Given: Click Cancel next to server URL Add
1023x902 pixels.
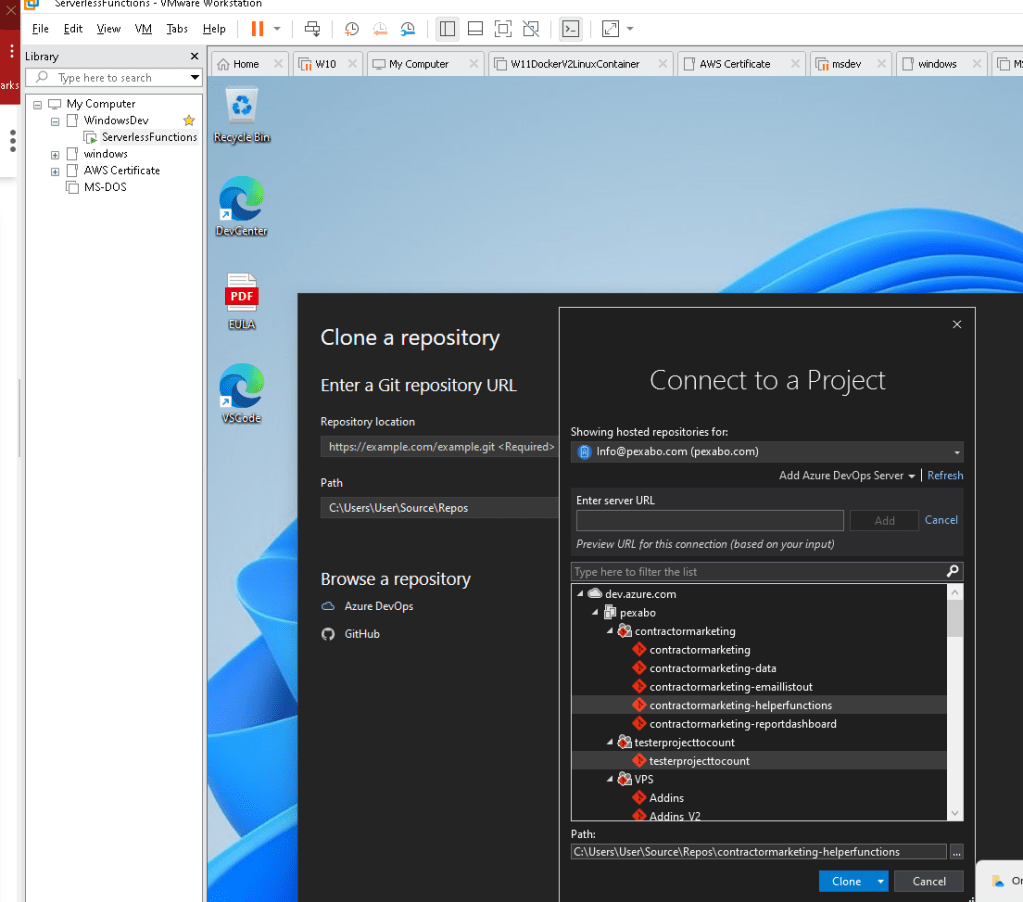Looking at the screenshot, I should tap(941, 520).
